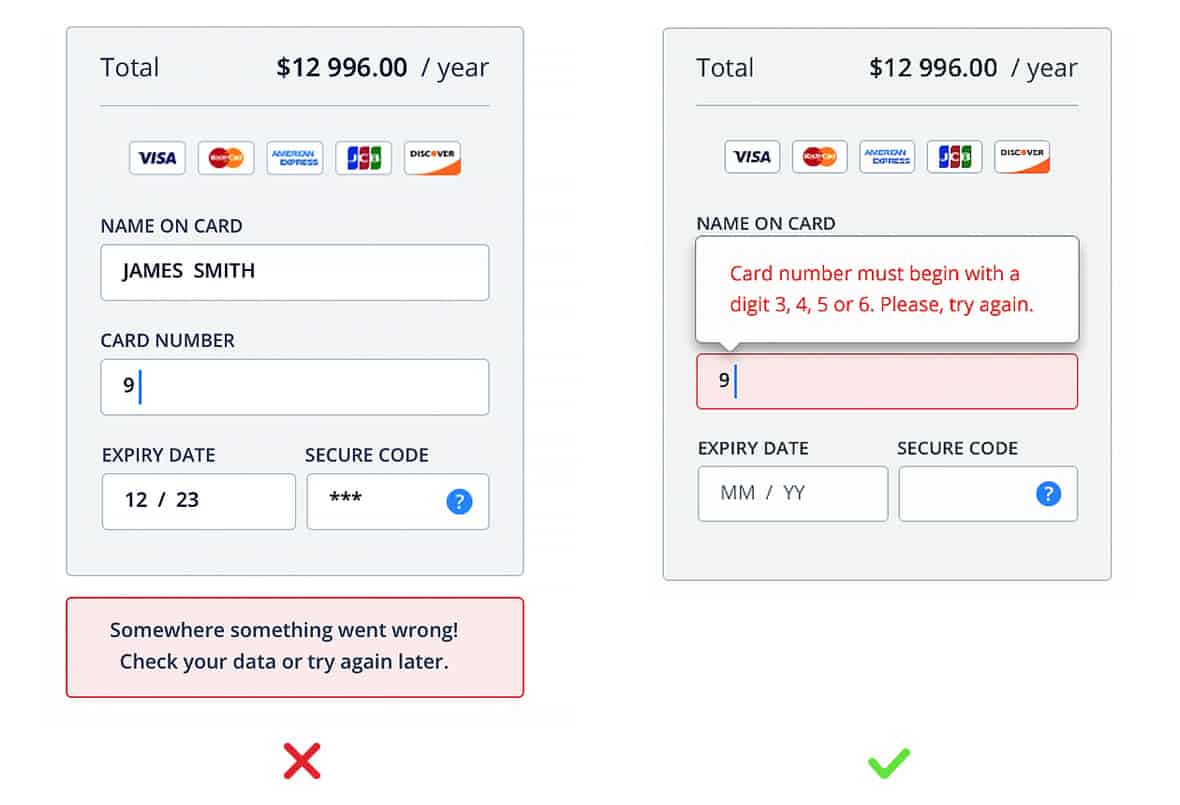1180x805 pixels.
Task: Click the MasterCard logo on the left form
Action: click(x=225, y=157)
